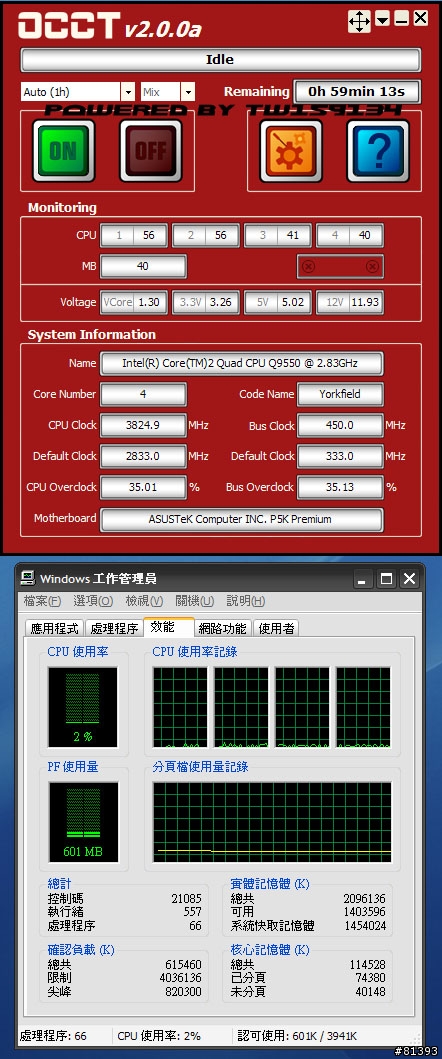Click the CPU 使用率 gauge showing 2 %

[x=82, y=706]
